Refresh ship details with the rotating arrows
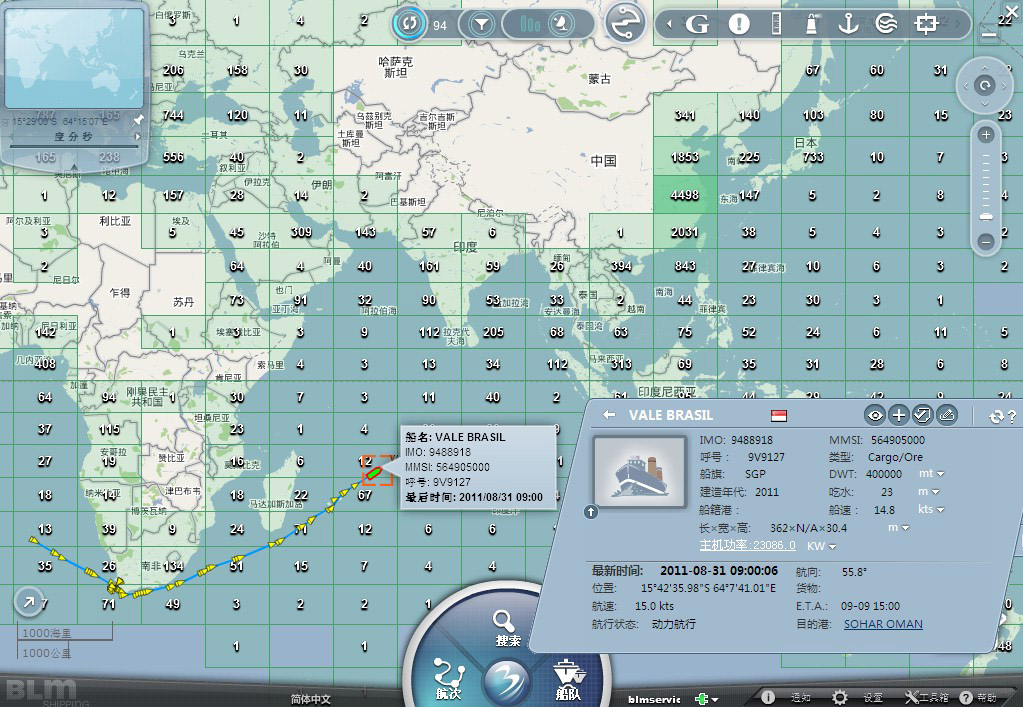1023x707 pixels. 996,416
